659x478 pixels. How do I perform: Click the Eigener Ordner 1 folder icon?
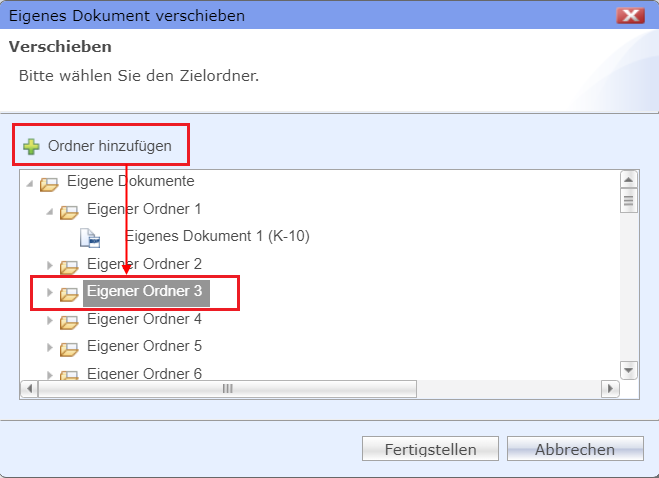[69, 212]
